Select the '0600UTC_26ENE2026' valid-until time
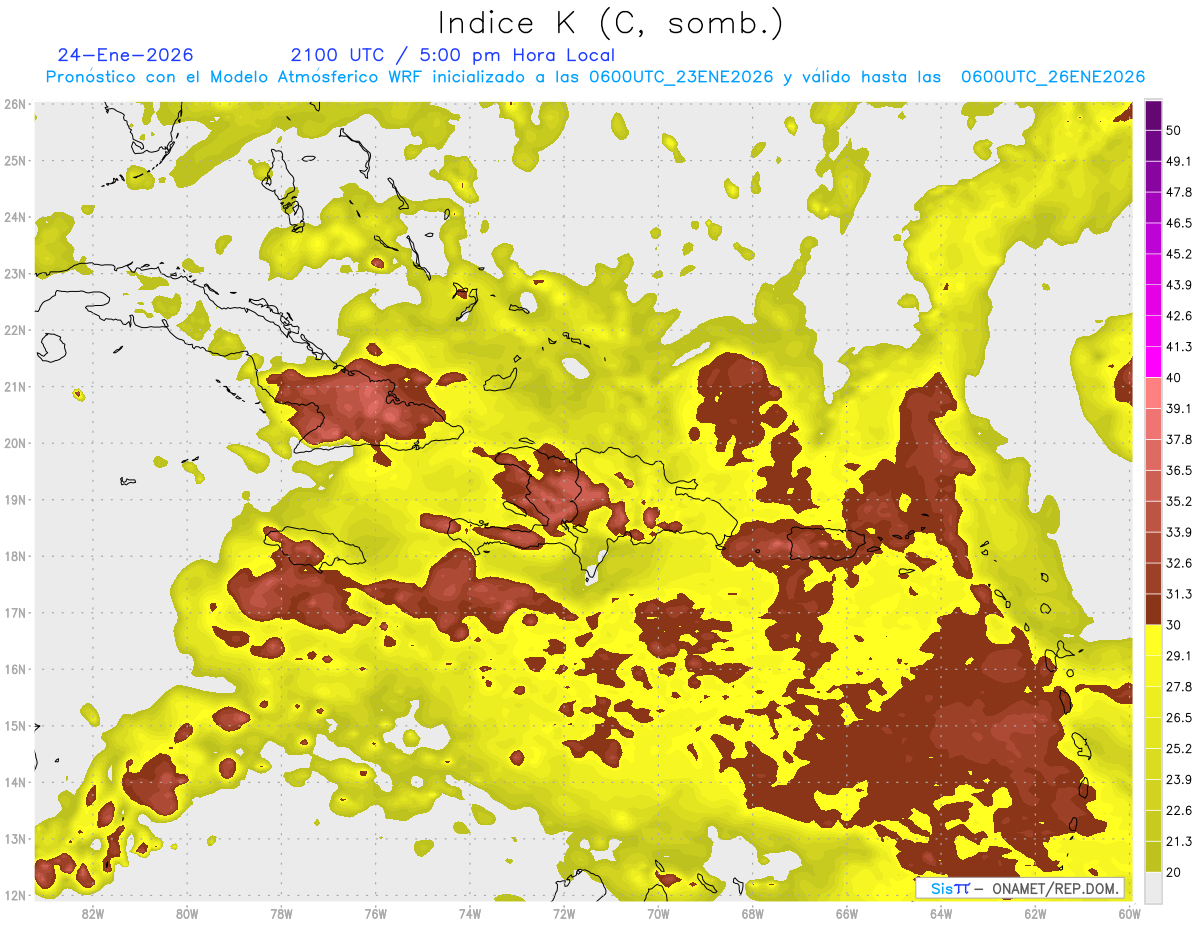This screenshot has width=1200, height=927. 1053,77
